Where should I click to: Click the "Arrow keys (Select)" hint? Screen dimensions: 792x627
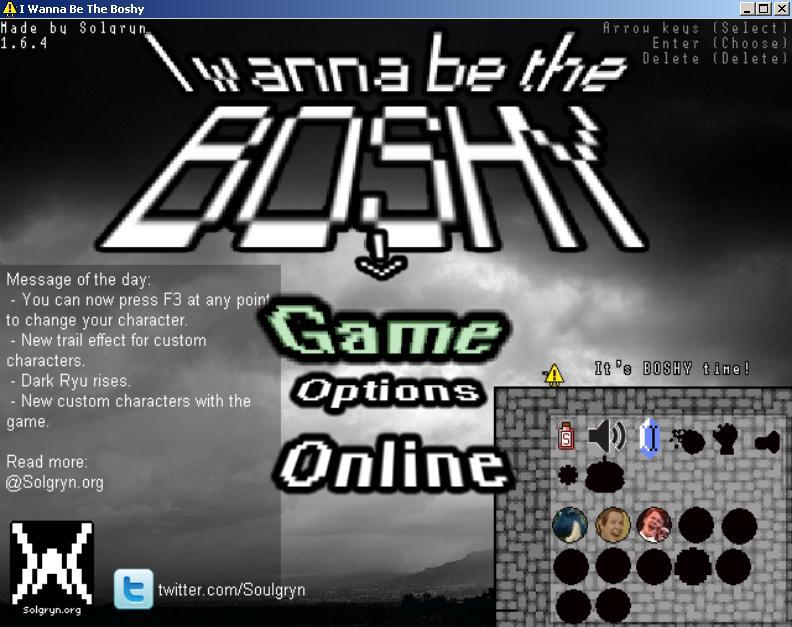pos(695,28)
